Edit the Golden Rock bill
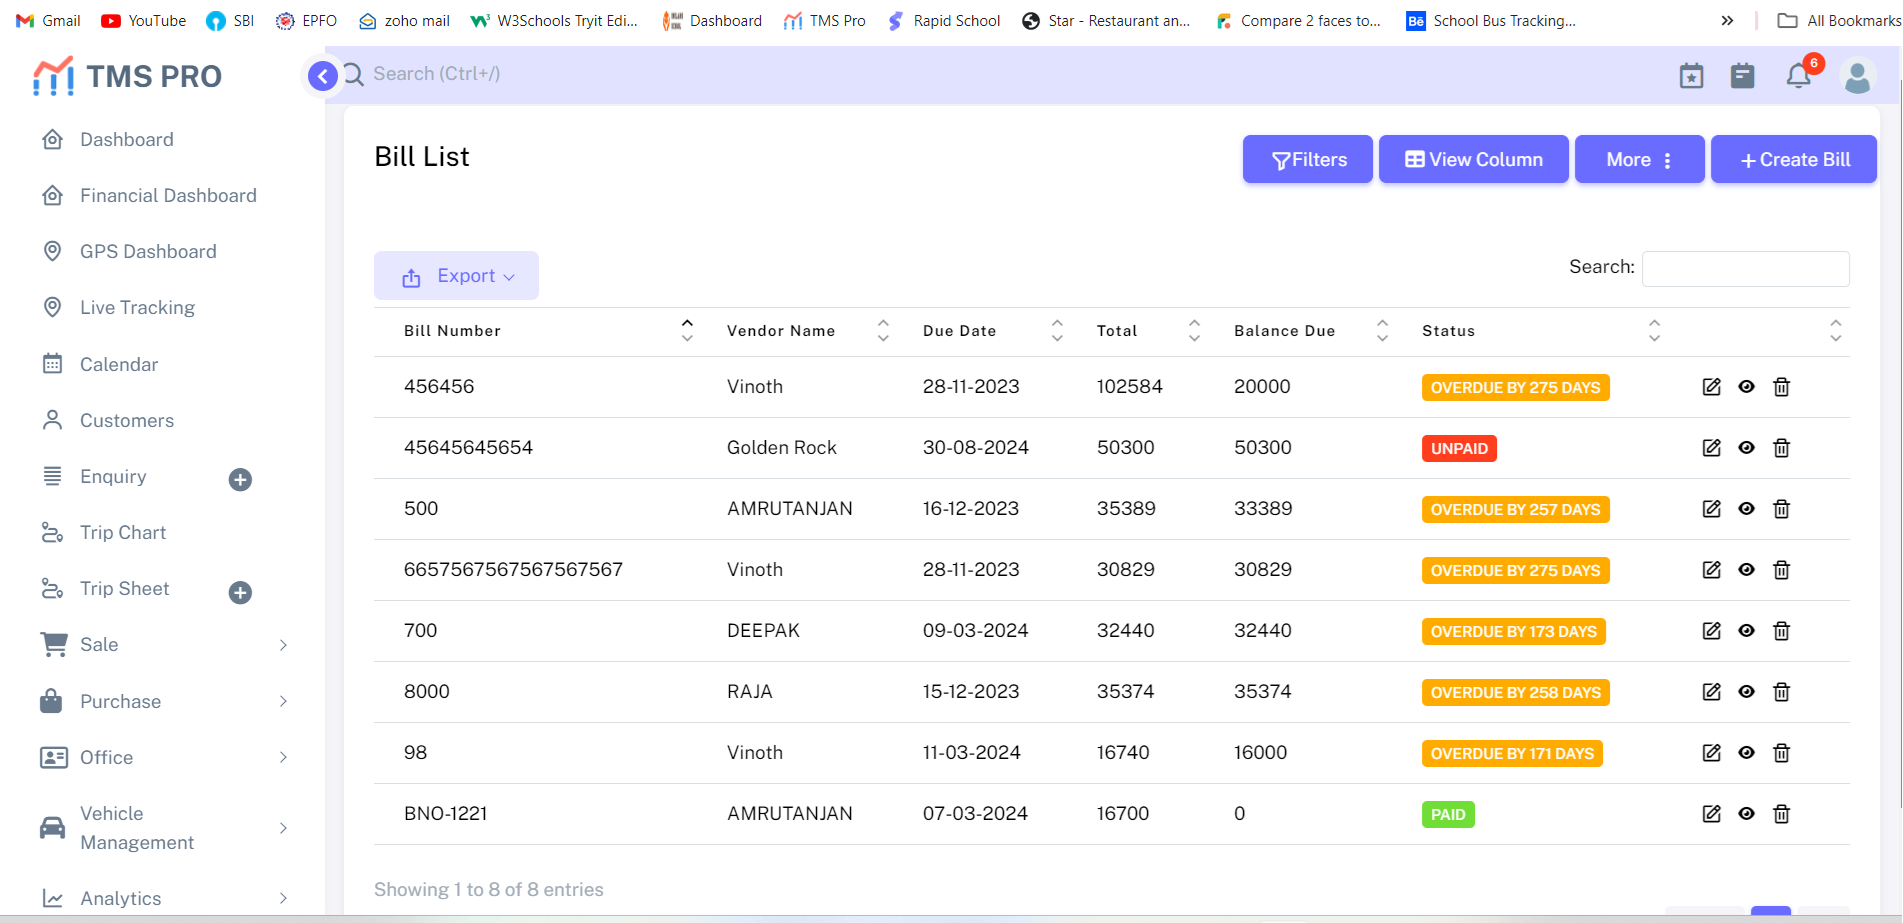Viewport: 1903px width, 923px height. 1712,448
